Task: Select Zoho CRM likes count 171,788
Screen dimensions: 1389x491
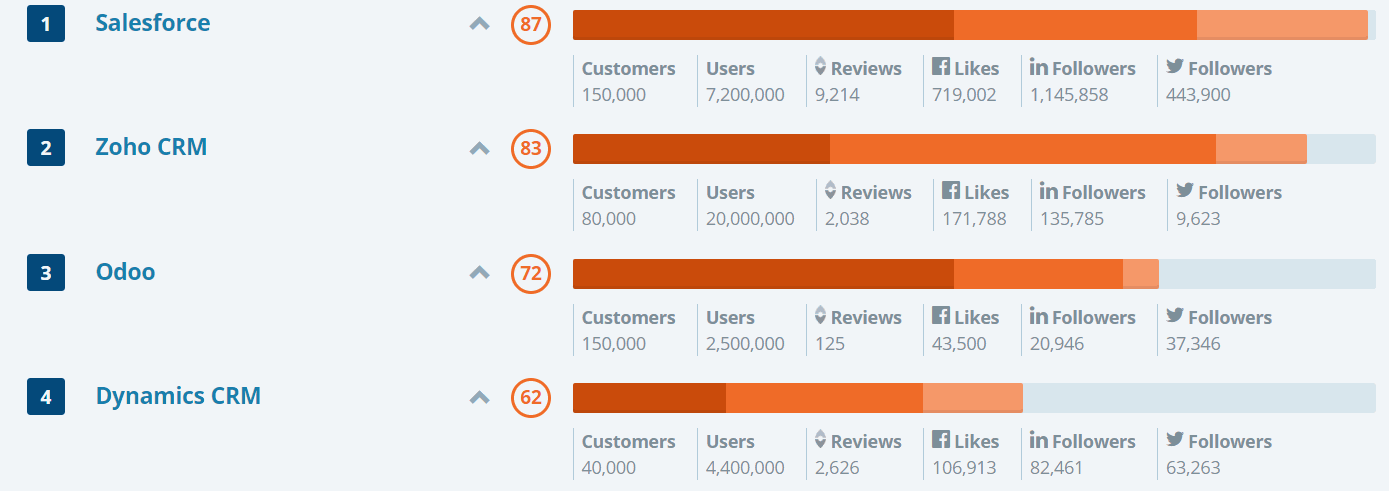Action: point(974,219)
